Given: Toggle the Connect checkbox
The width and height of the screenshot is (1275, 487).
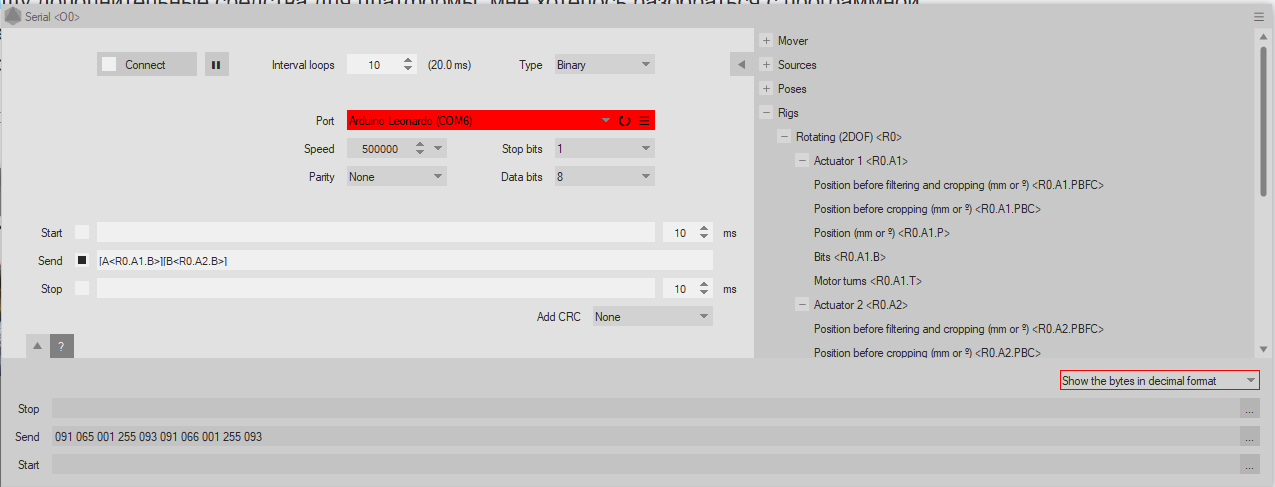Looking at the screenshot, I should pos(109,65).
